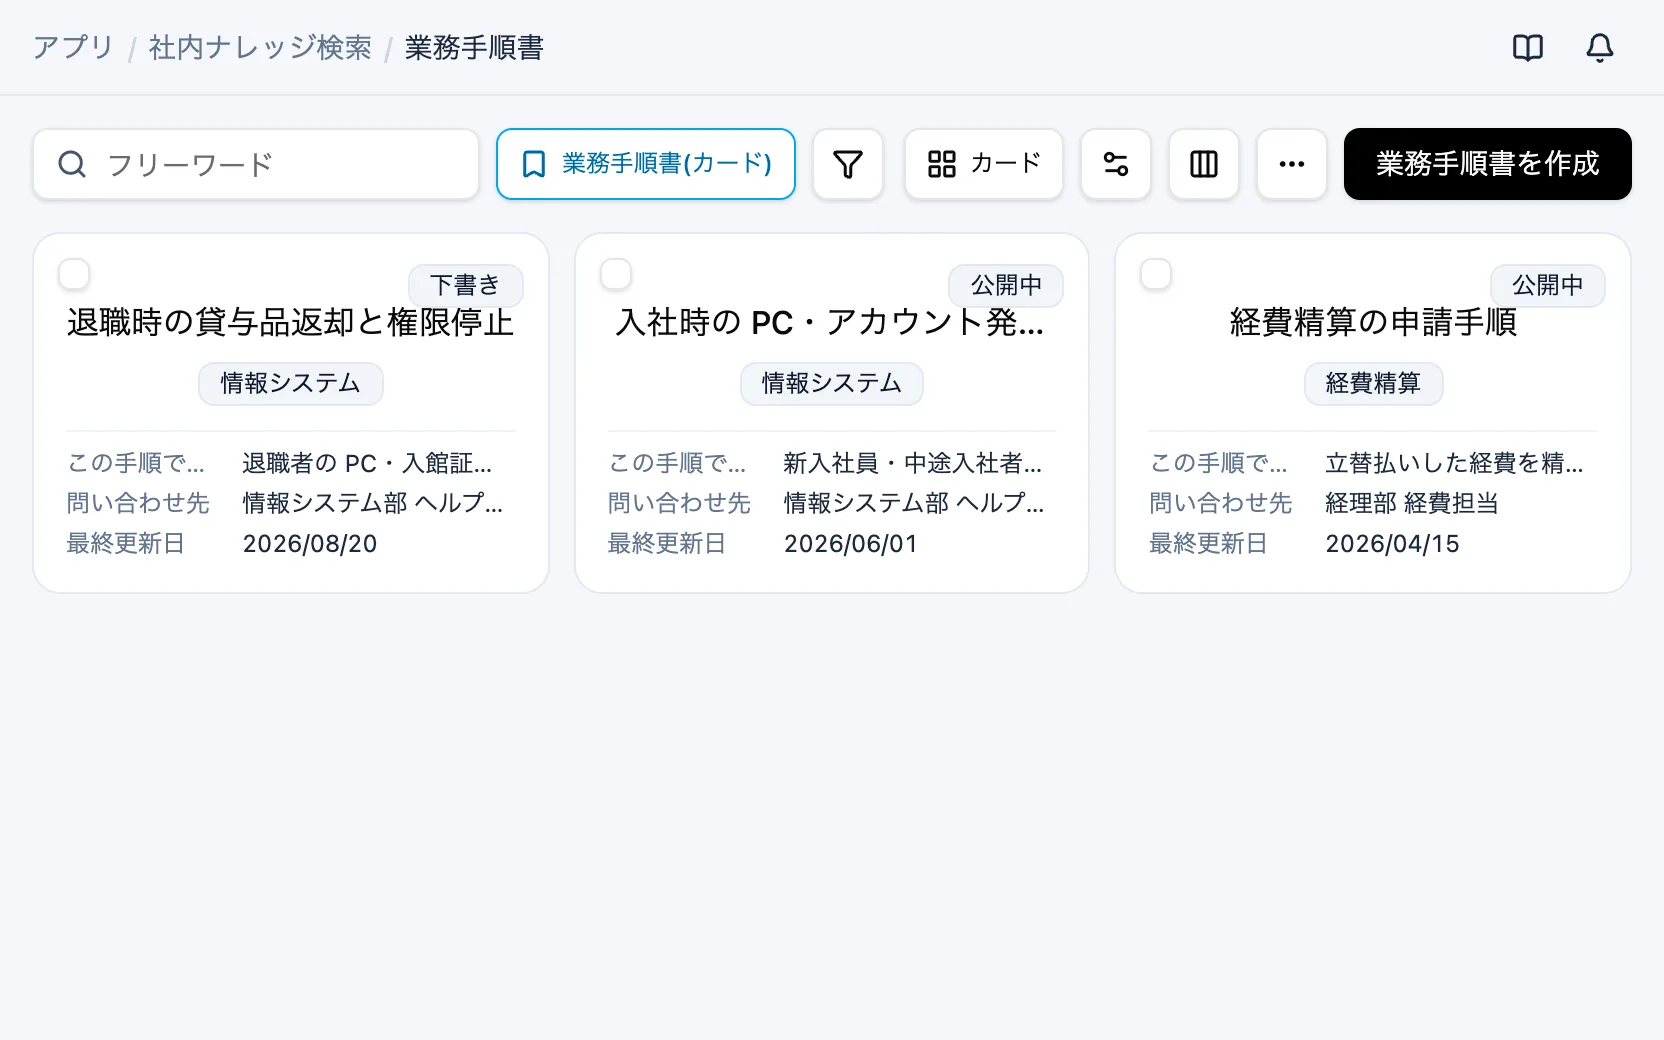Screen dimensions: 1664x1040
Task: Click 業務手順書 breadcrumb
Action: [474, 48]
